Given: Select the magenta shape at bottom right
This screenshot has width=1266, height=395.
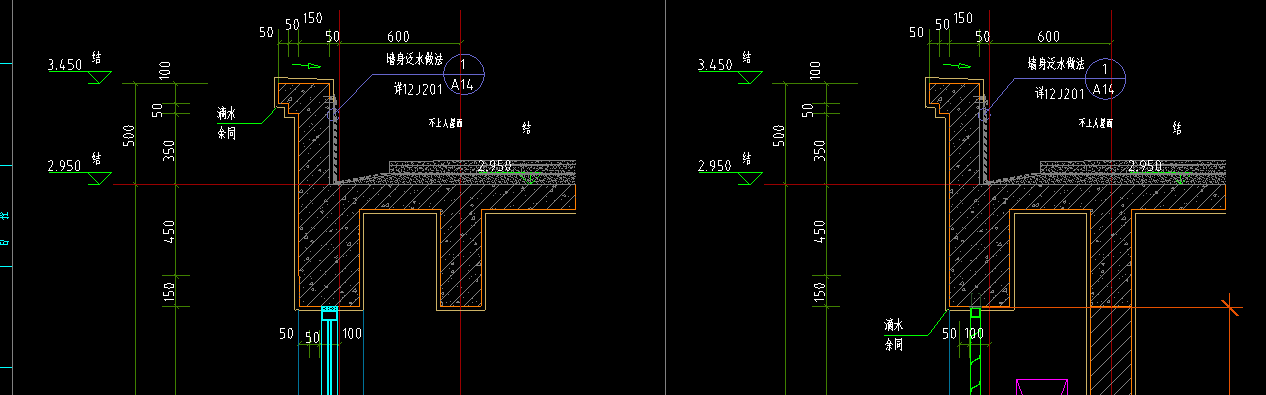Looking at the screenshot, I should (1042, 386).
